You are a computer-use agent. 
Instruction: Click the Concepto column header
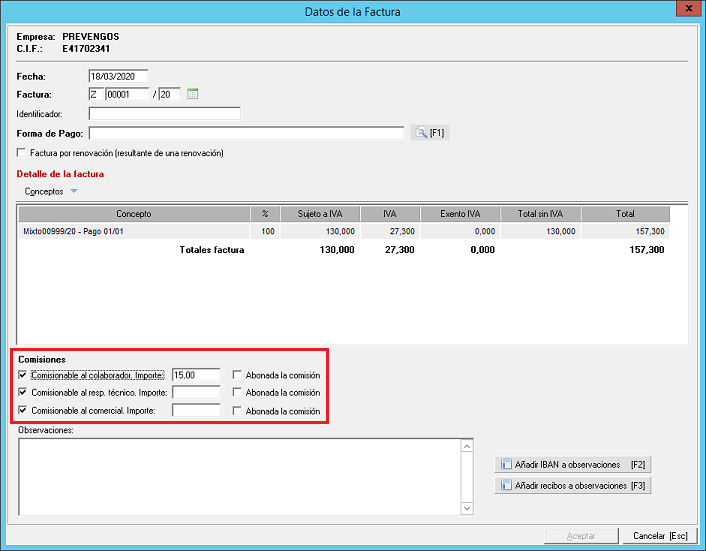click(134, 214)
